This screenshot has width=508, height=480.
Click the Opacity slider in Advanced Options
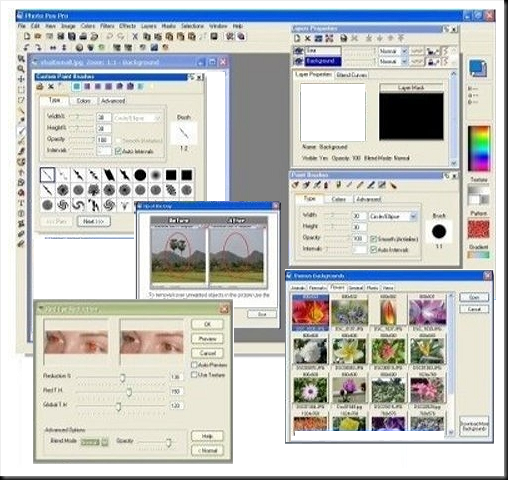169,442
